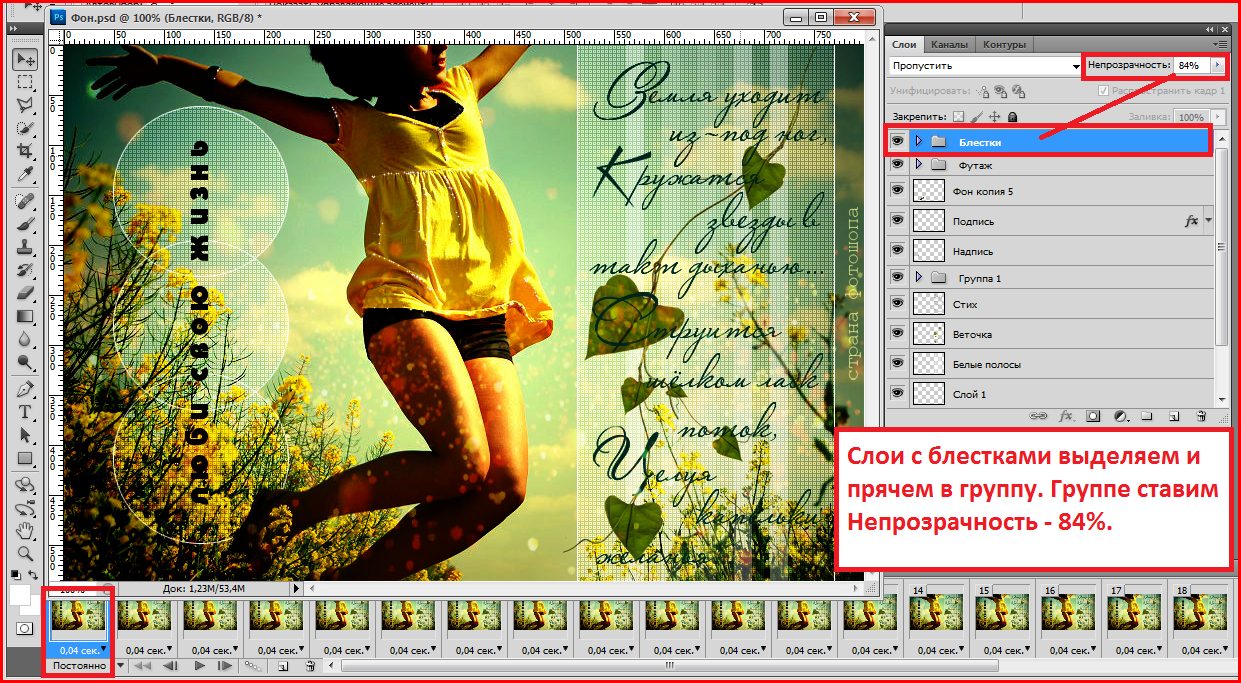
Task: Toggle lock all for layer
Action: [1012, 117]
